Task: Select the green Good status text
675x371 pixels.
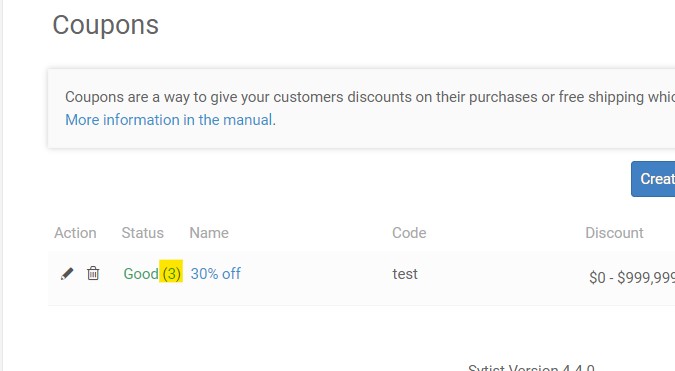Action: (141, 274)
